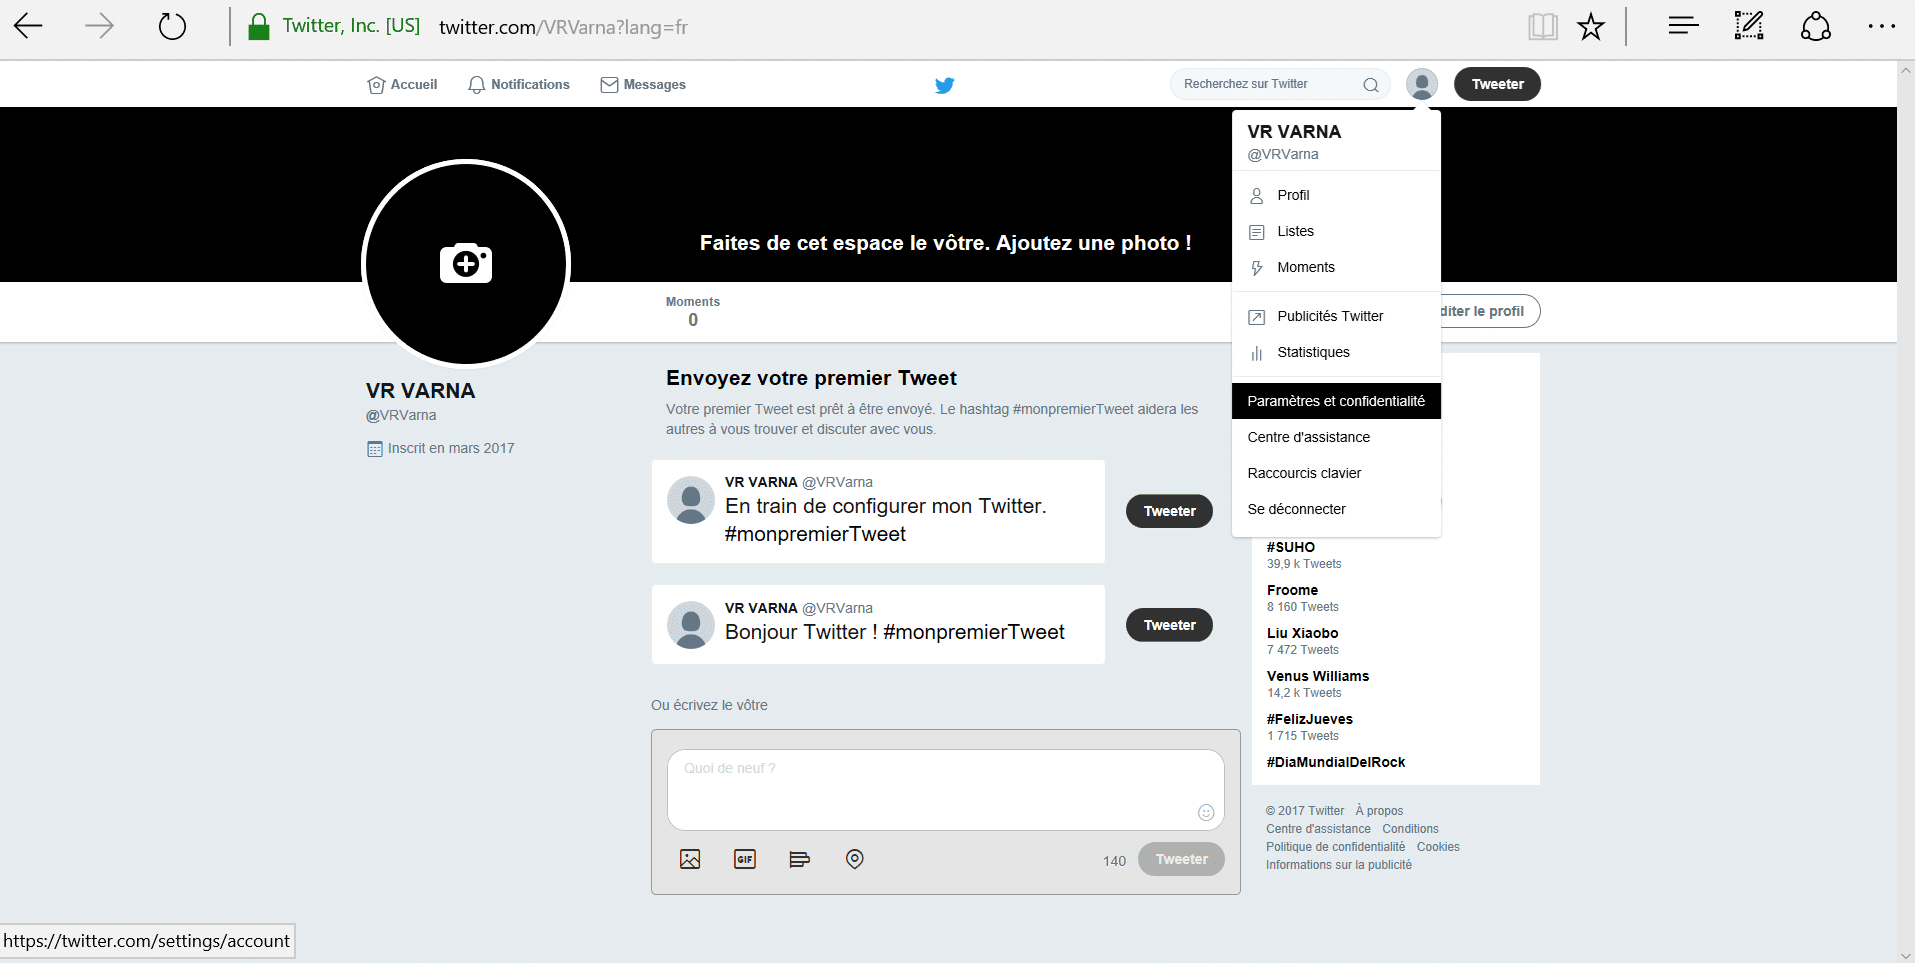The height and width of the screenshot is (963, 1915).
Task: Click the scrollbar up arrow
Action: click(x=1906, y=70)
